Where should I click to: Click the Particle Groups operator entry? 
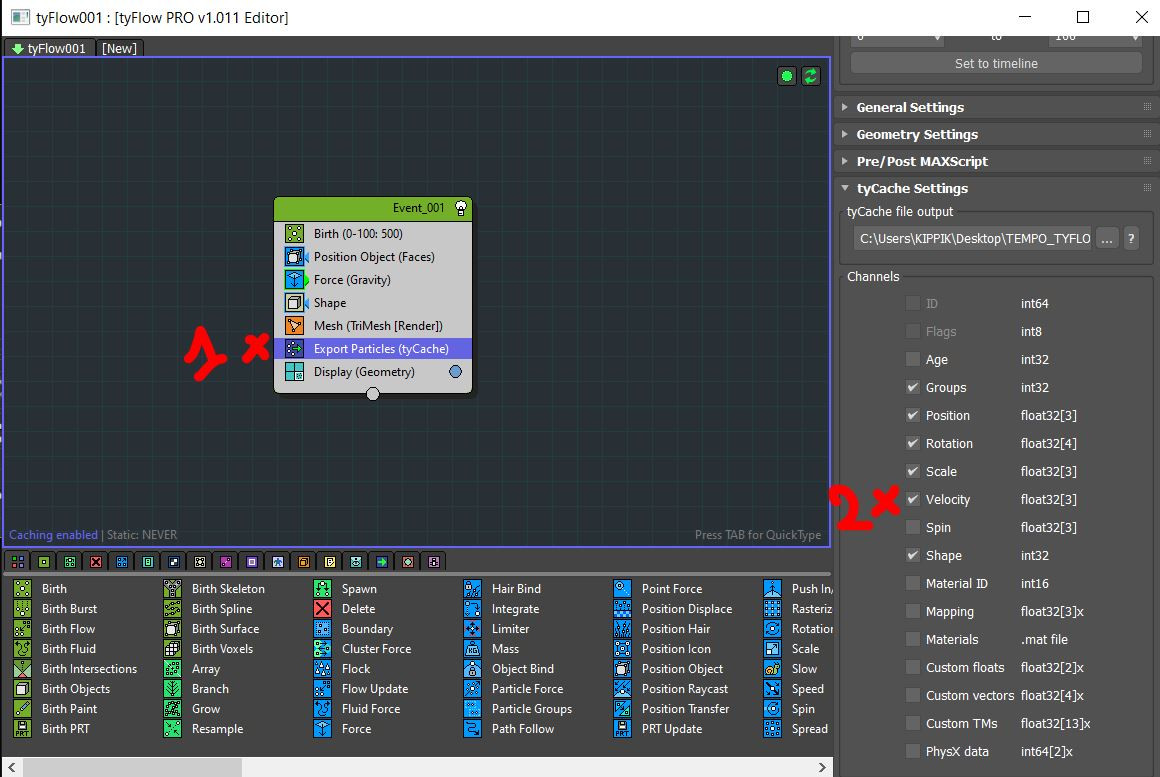(519, 708)
